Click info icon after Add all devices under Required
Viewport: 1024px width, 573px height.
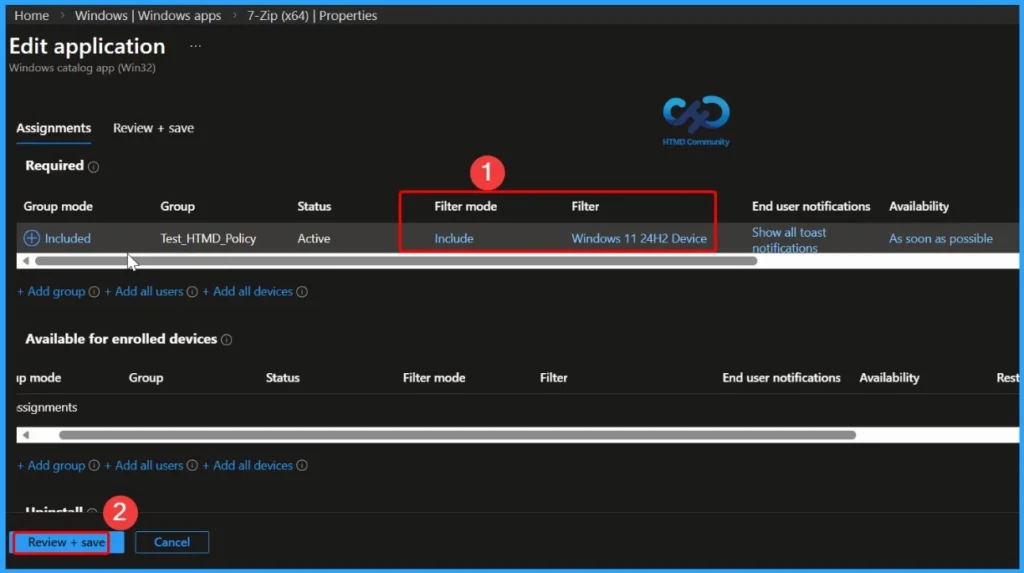(302, 292)
